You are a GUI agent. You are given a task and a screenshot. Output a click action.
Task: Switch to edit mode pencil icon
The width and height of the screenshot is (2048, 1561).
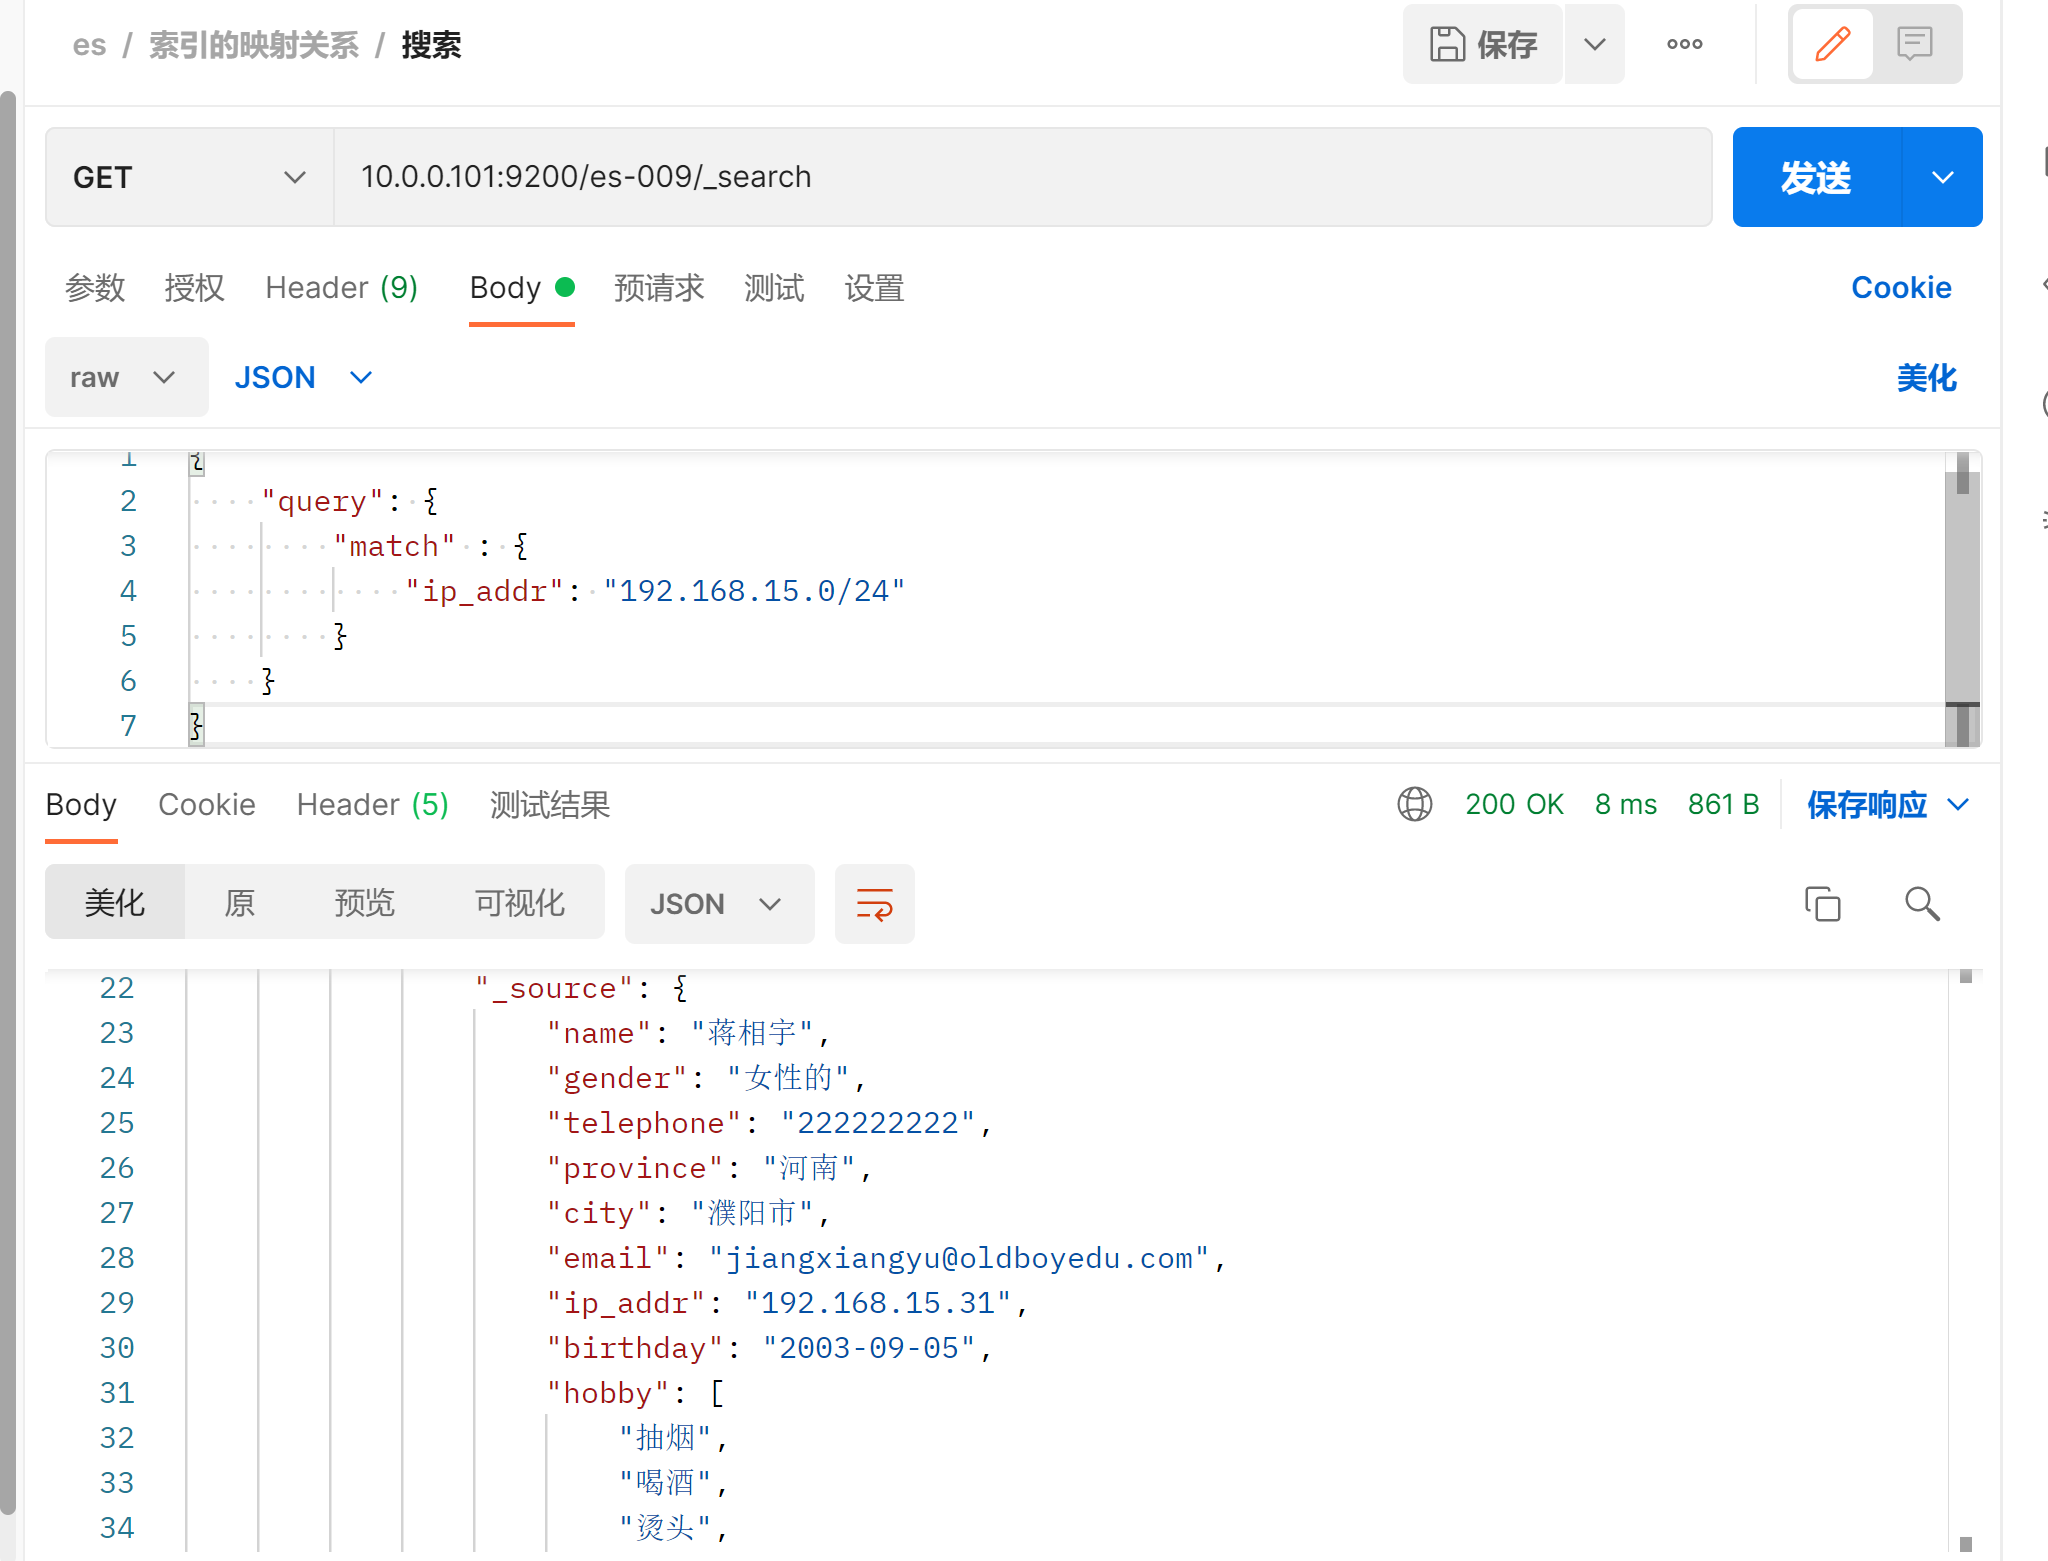click(1832, 44)
